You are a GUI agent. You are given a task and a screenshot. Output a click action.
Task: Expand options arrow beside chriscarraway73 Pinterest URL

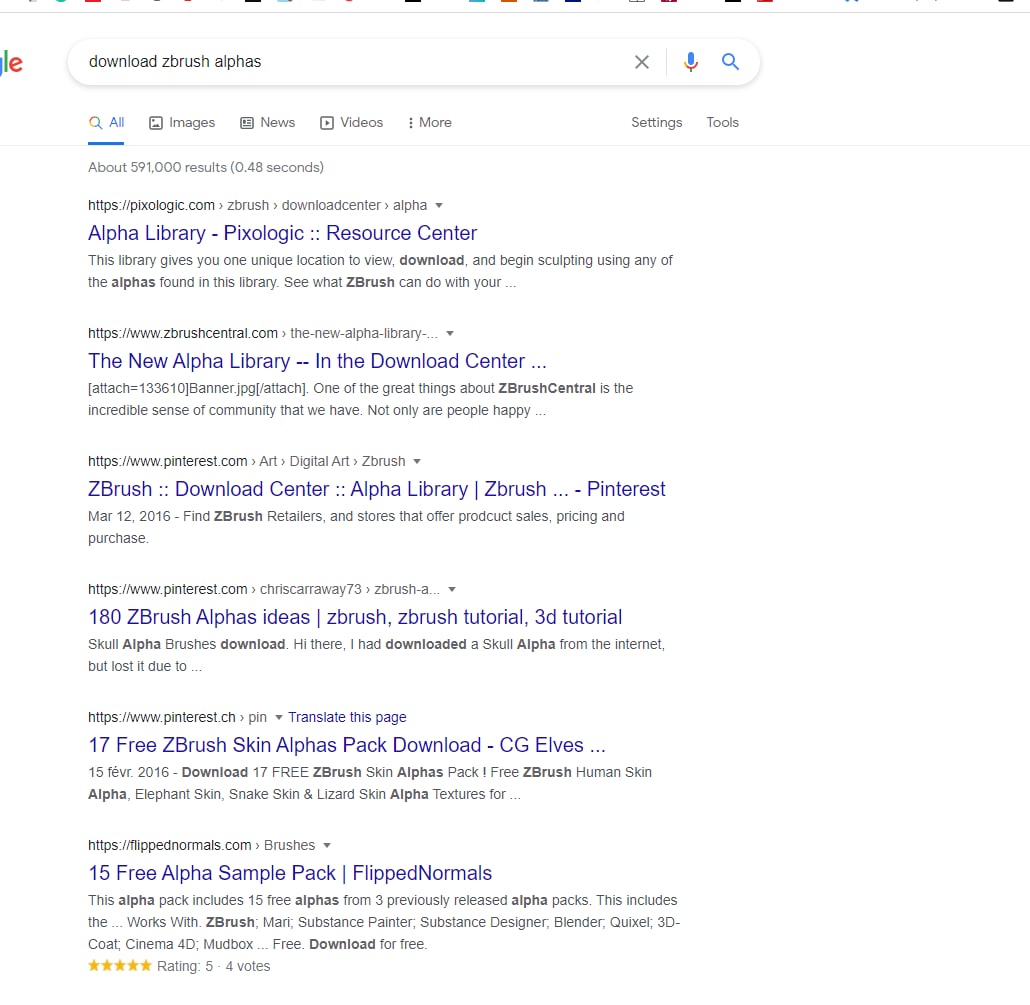[x=452, y=590]
